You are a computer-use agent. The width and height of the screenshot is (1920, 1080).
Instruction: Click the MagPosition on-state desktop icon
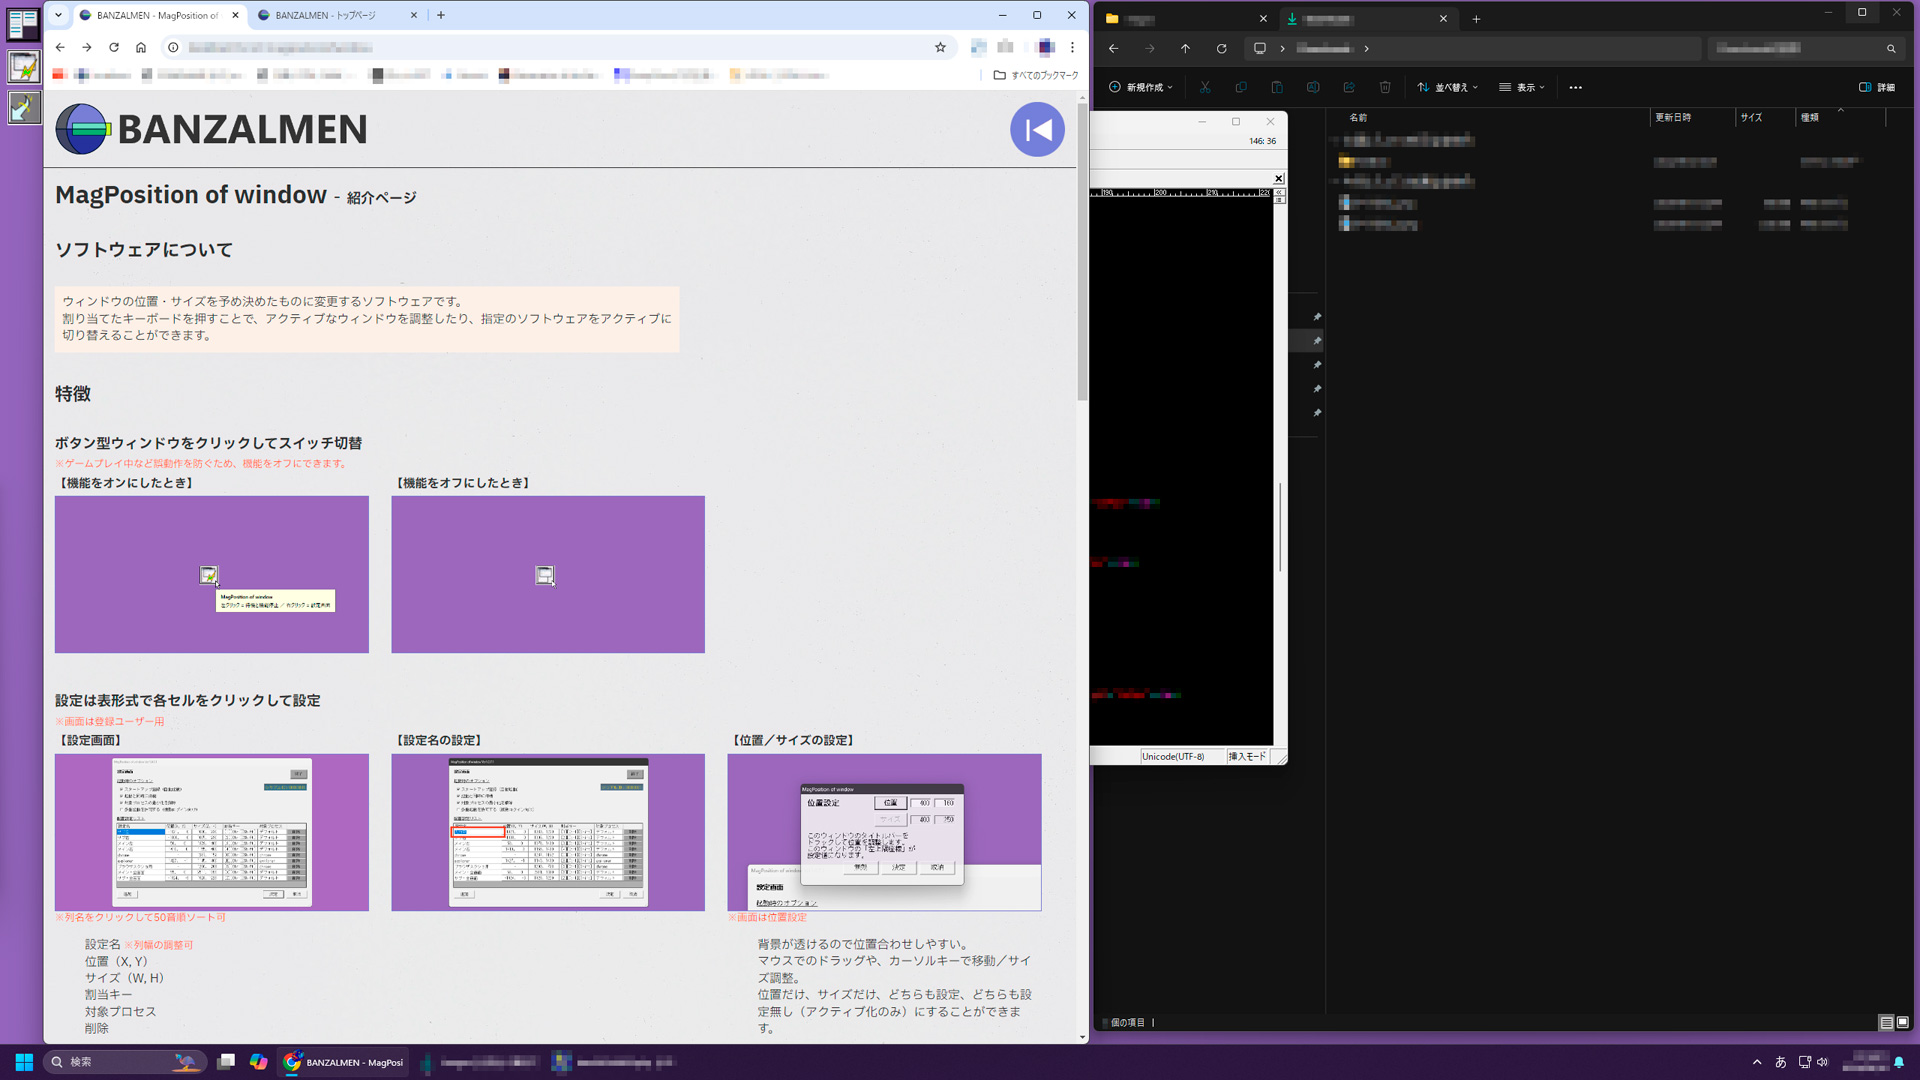point(24,67)
